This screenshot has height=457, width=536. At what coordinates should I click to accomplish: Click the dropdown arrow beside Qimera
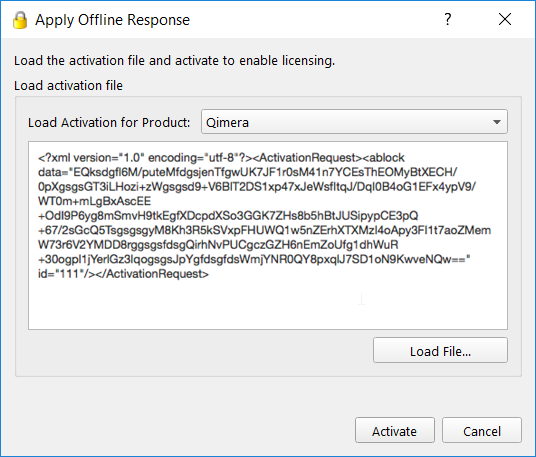tap(497, 122)
